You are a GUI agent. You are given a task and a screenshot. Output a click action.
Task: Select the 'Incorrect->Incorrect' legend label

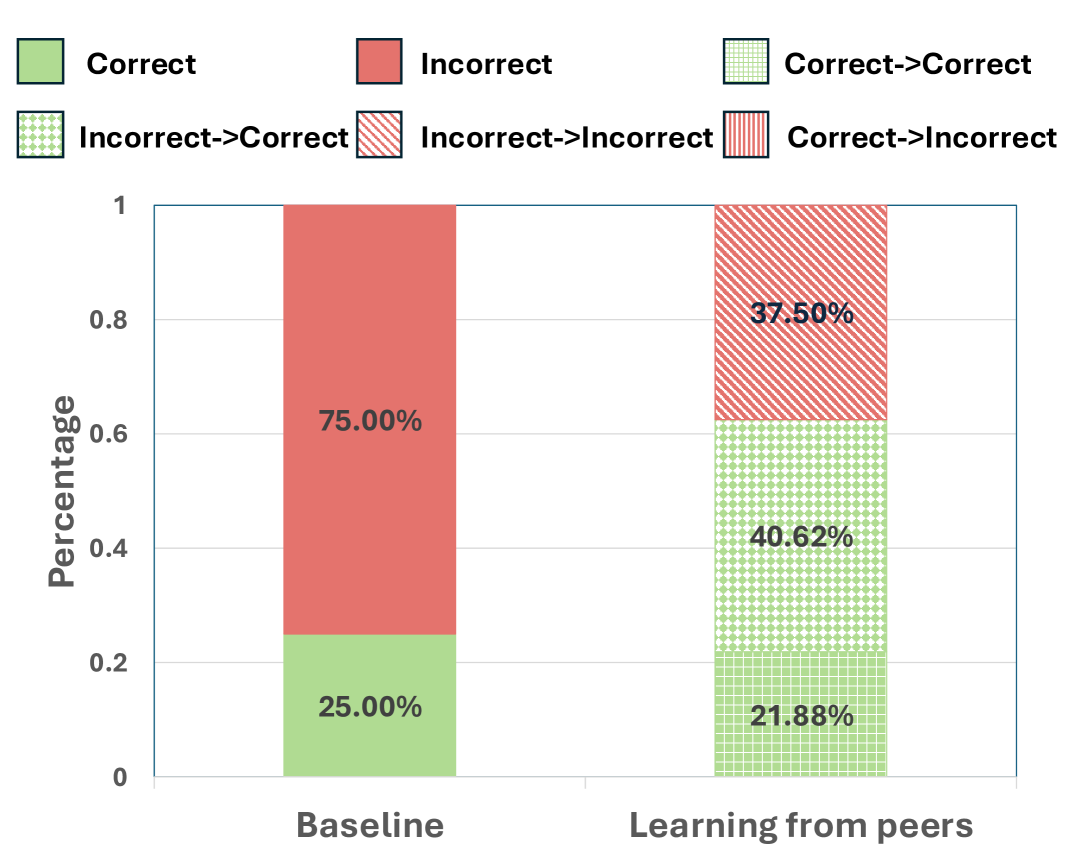tap(567, 136)
